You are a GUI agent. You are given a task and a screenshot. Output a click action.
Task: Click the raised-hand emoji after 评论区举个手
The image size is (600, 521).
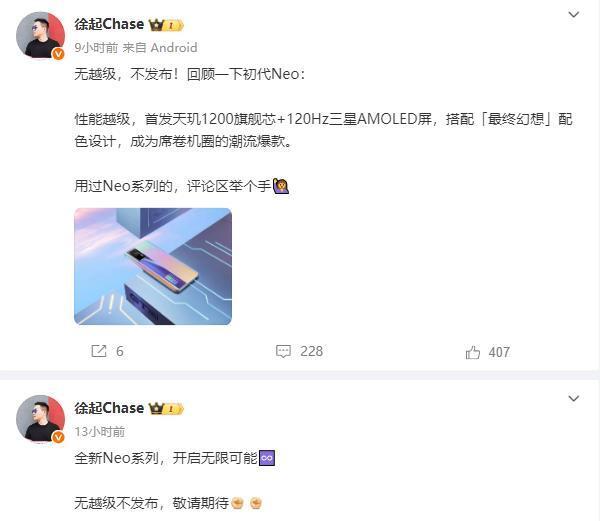click(281, 187)
